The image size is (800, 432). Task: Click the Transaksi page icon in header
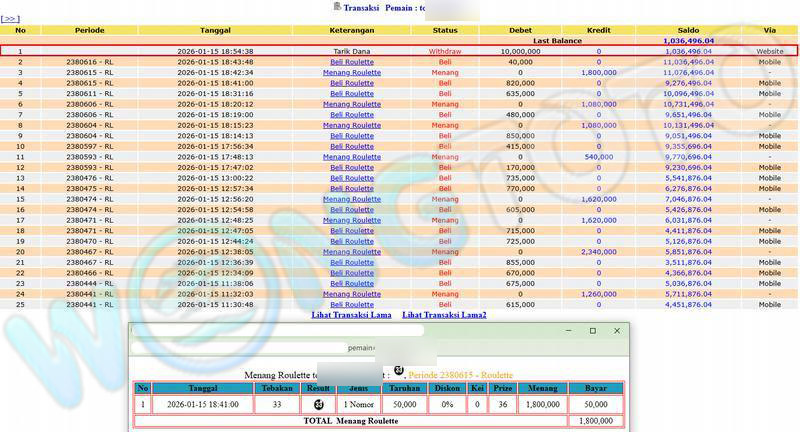coord(335,6)
